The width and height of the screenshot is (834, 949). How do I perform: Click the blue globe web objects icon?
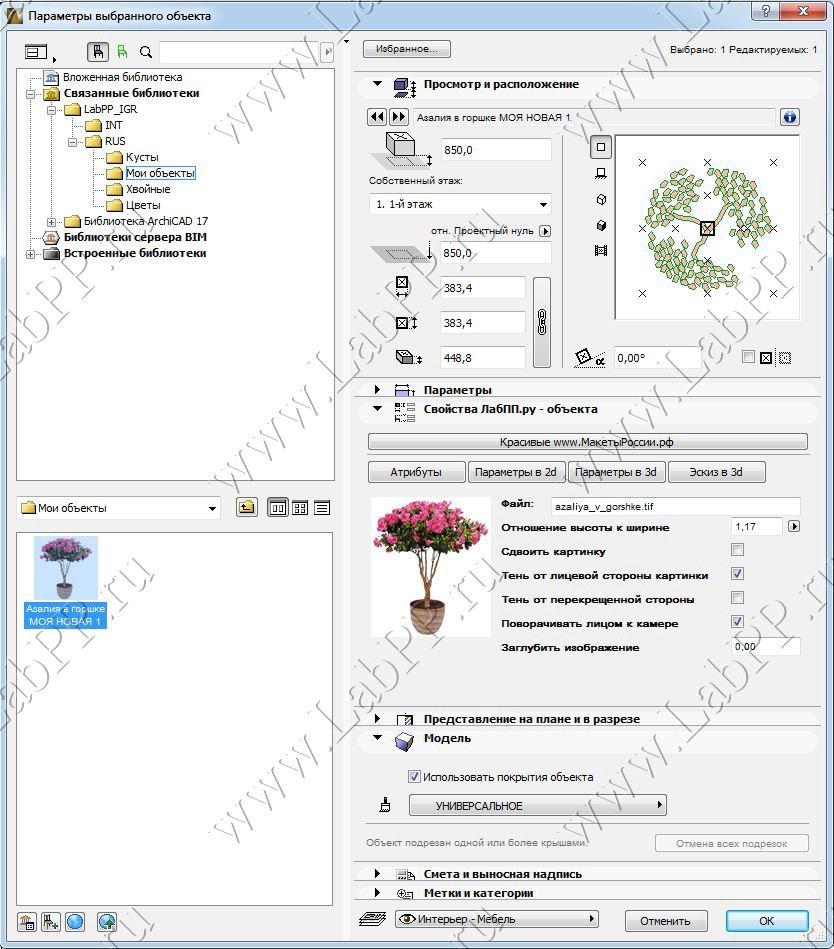click(x=75, y=922)
